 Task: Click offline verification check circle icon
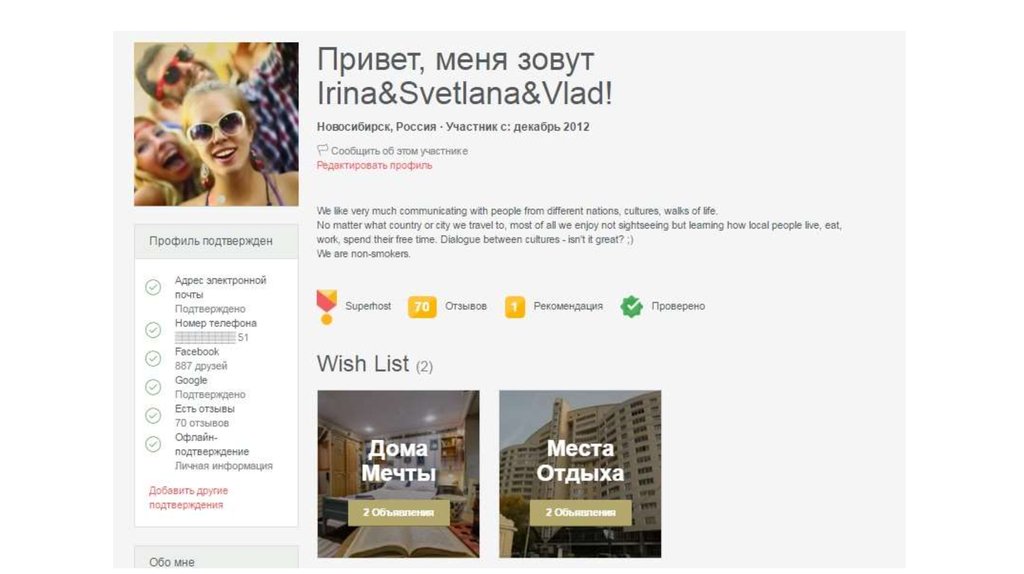click(153, 445)
